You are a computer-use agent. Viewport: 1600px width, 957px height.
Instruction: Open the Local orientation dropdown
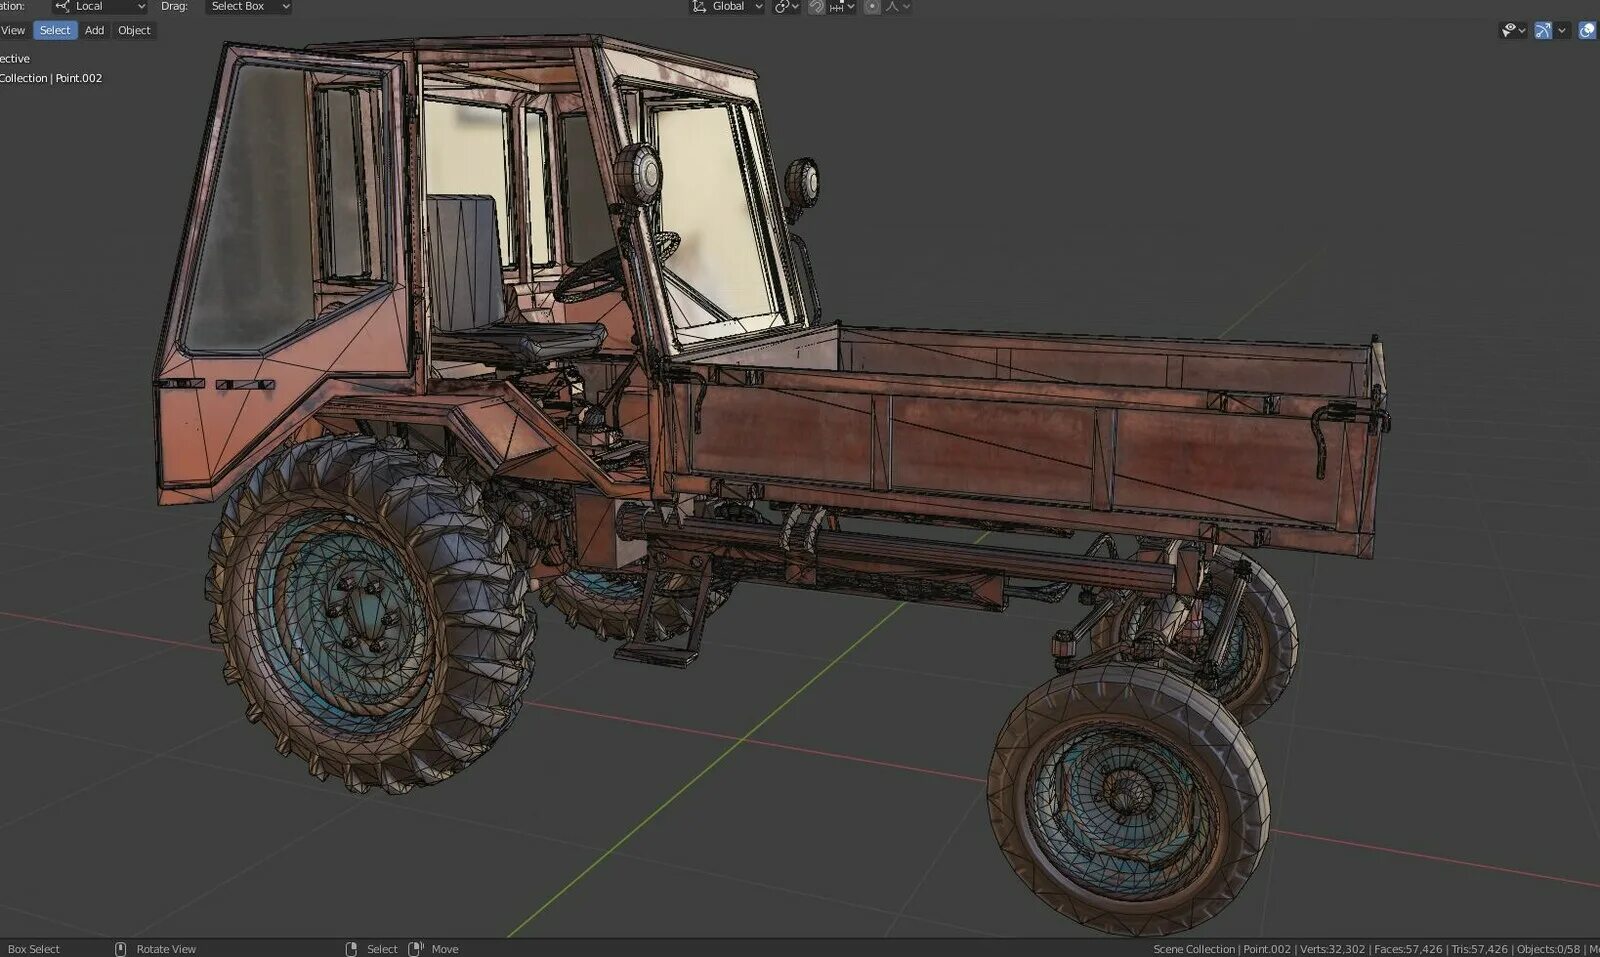(100, 6)
